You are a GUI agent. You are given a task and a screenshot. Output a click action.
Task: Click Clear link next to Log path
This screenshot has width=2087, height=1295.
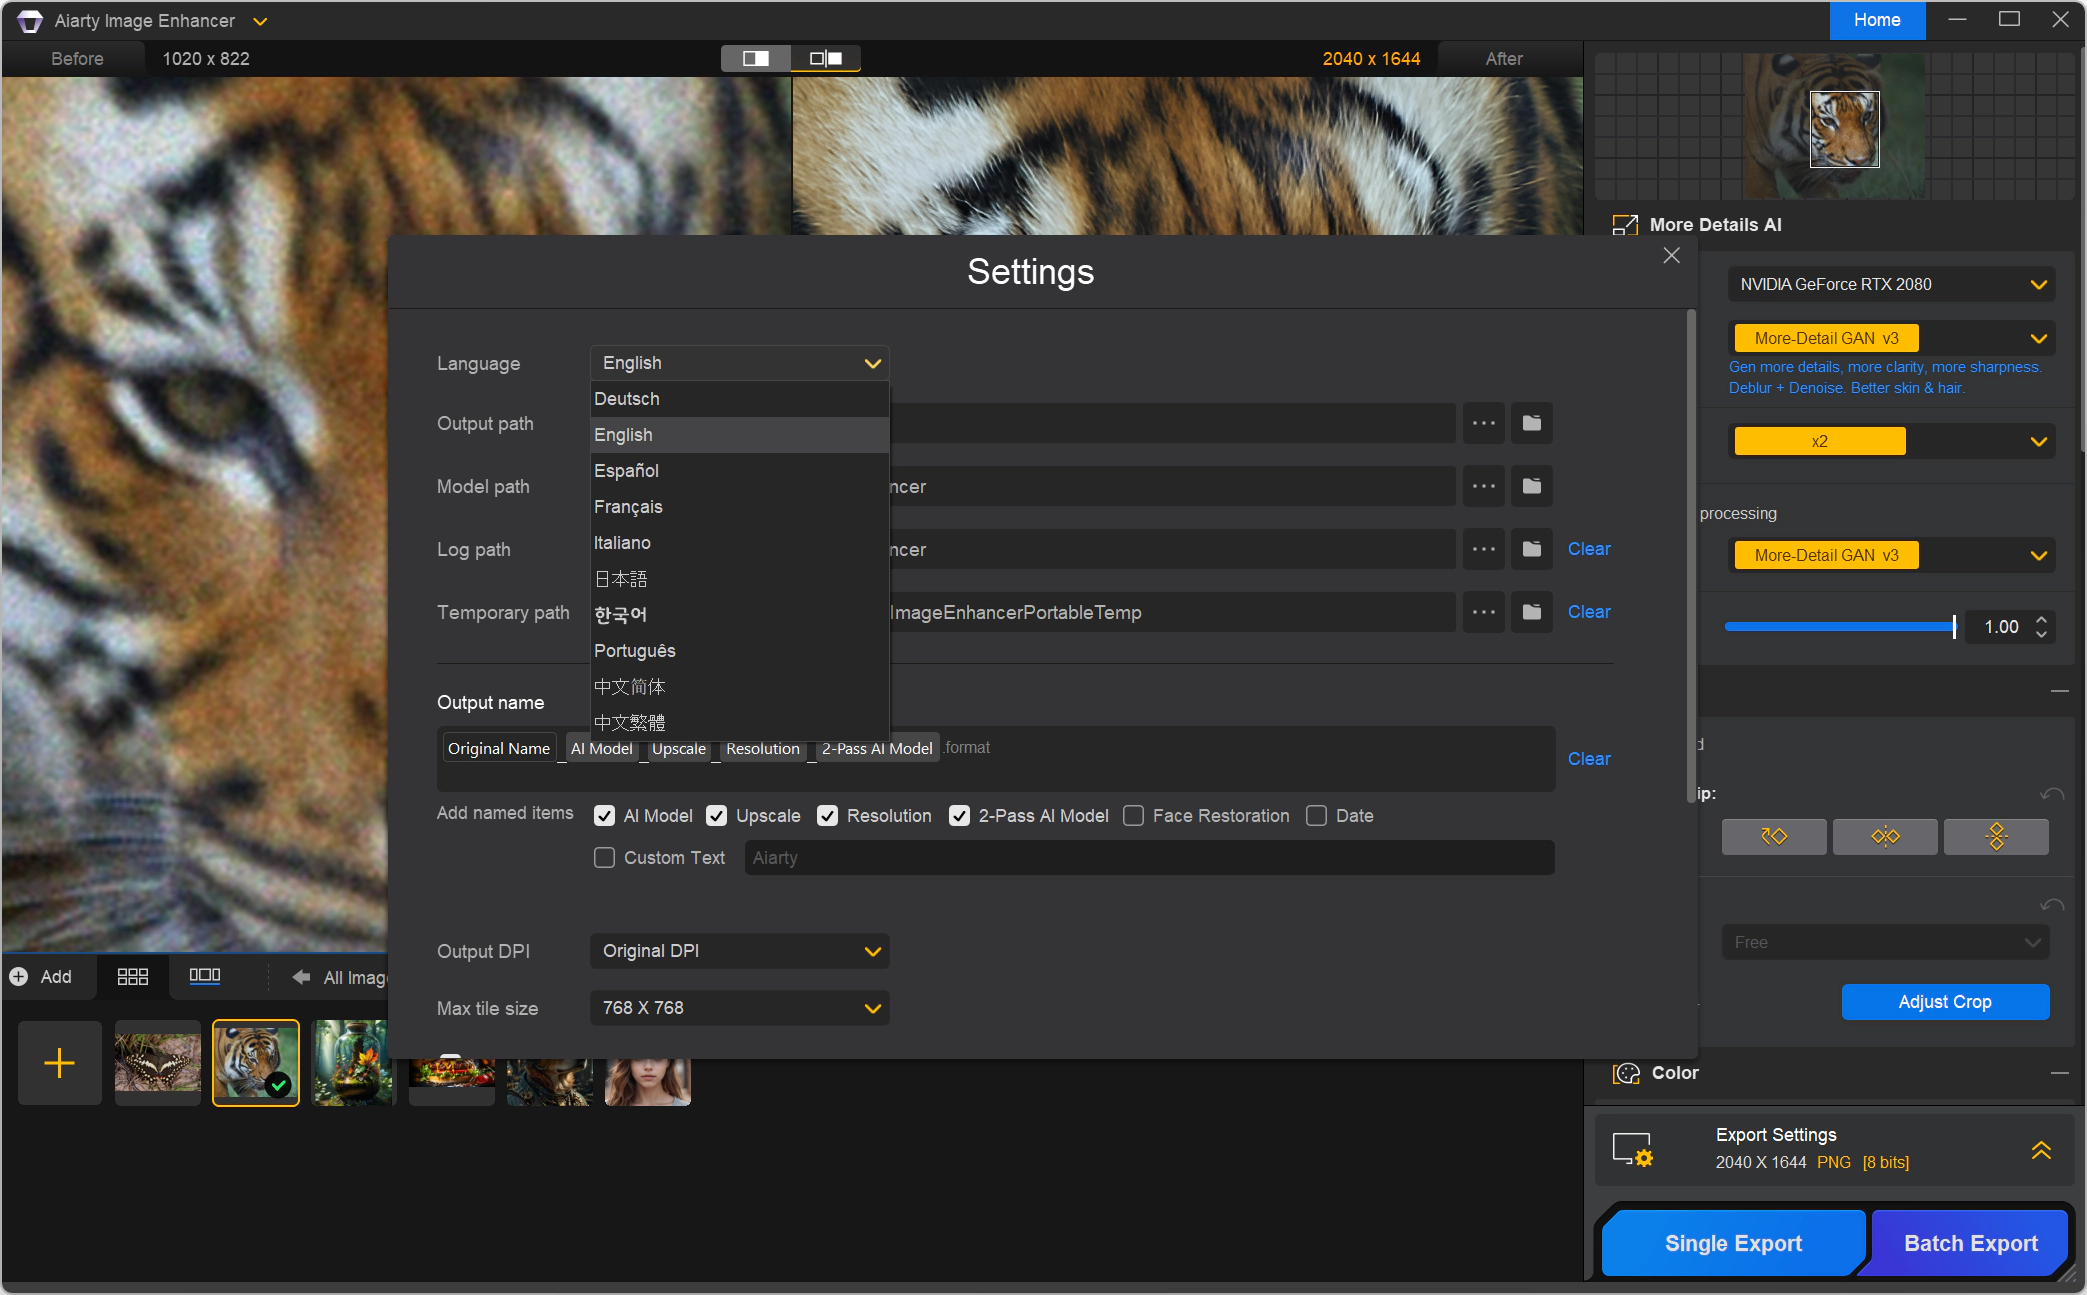1588,549
